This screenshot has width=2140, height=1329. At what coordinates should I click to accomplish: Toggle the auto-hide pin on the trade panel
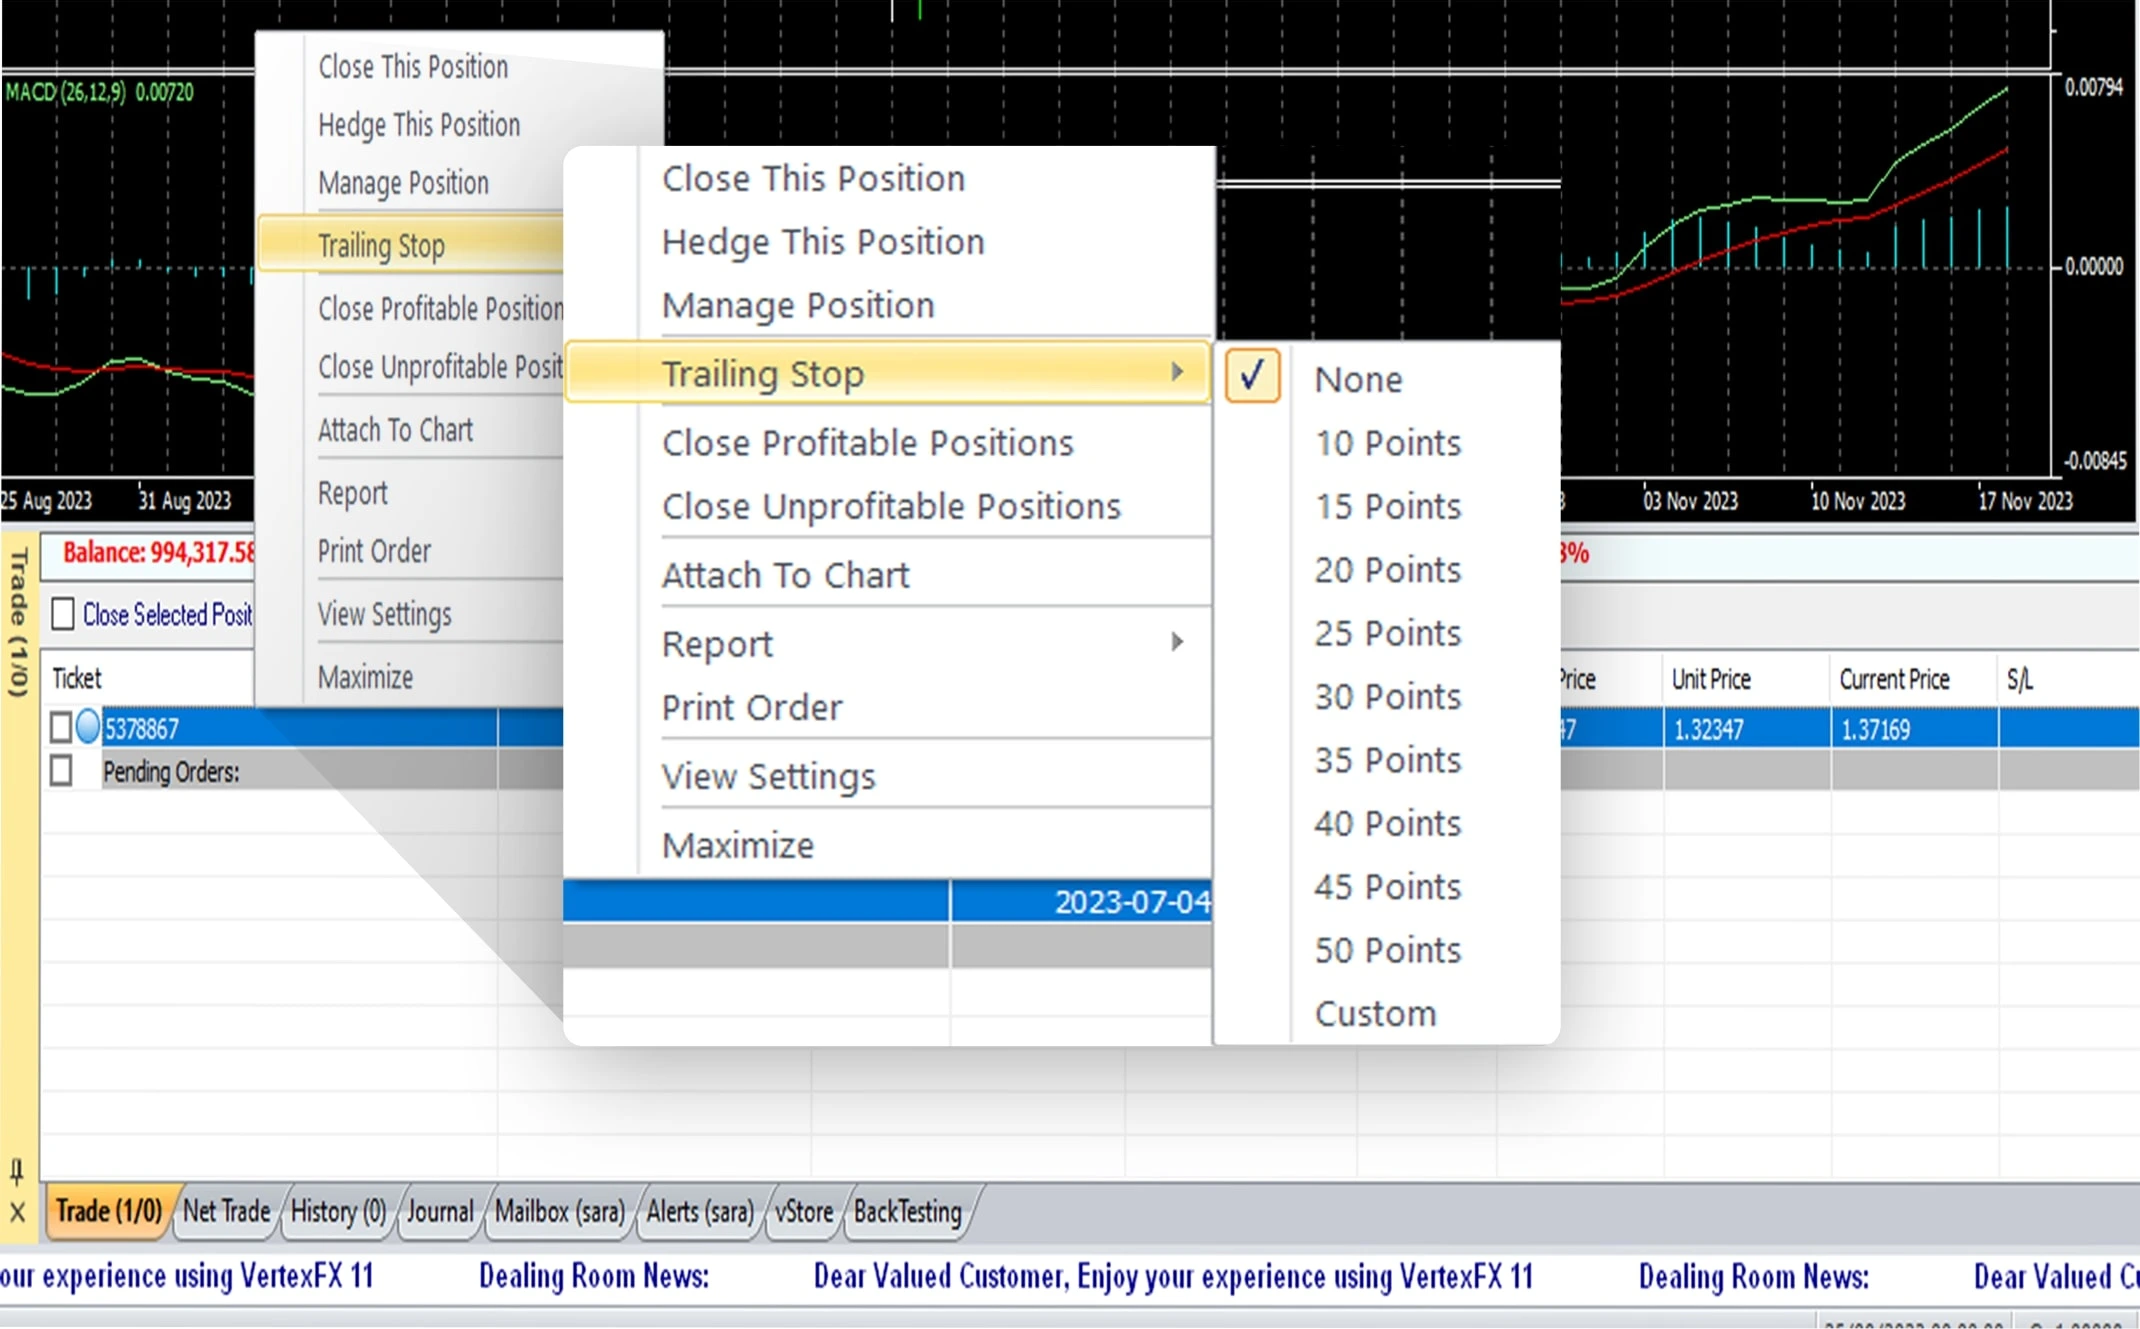pyautogui.click(x=16, y=1168)
